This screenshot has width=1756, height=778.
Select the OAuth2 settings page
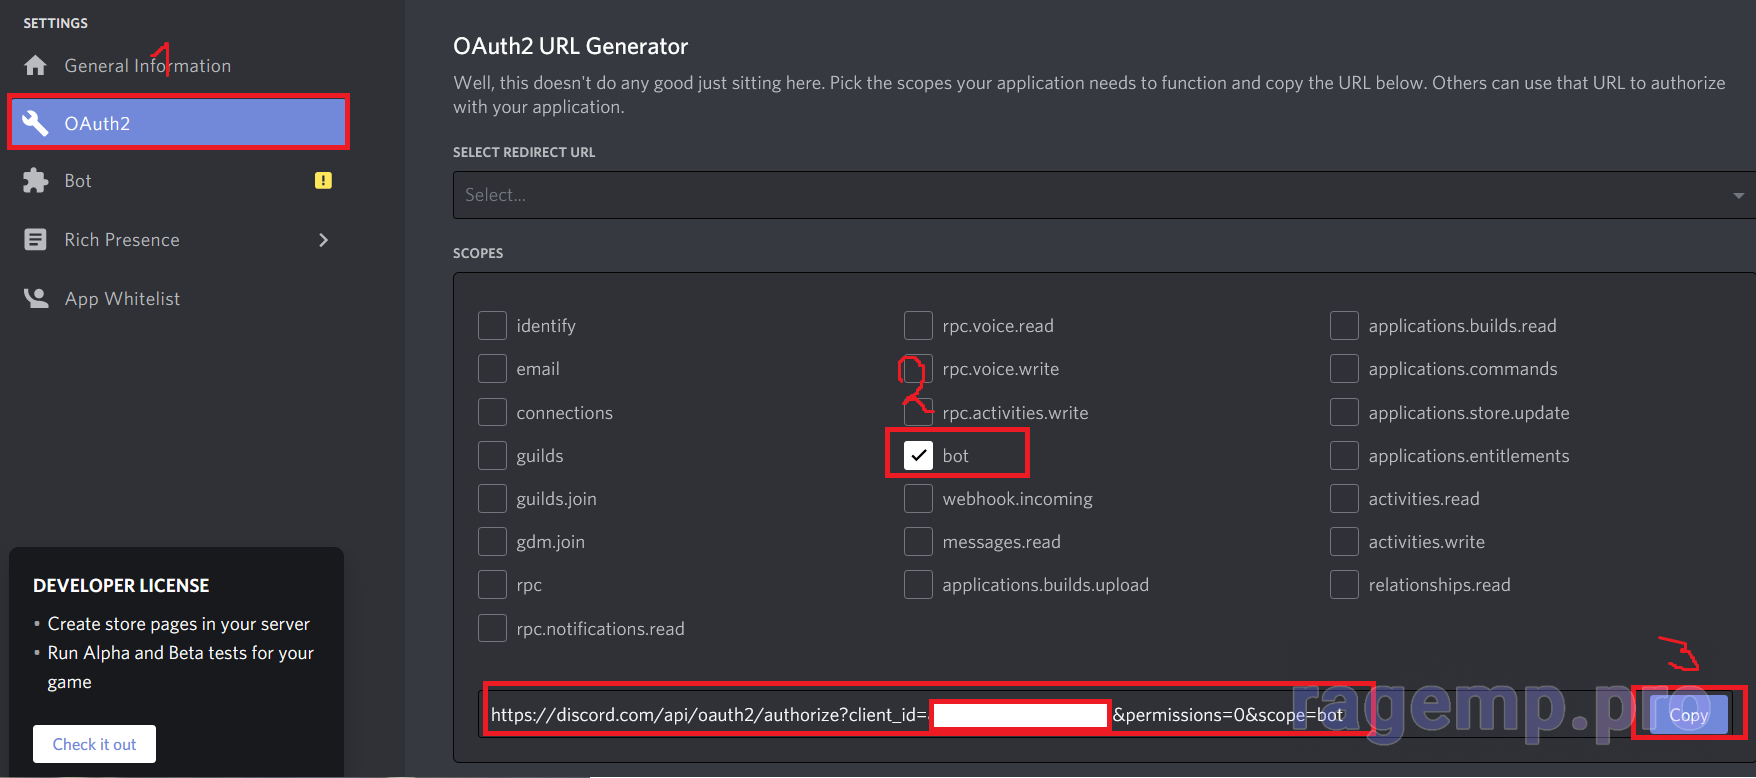[x=178, y=123]
